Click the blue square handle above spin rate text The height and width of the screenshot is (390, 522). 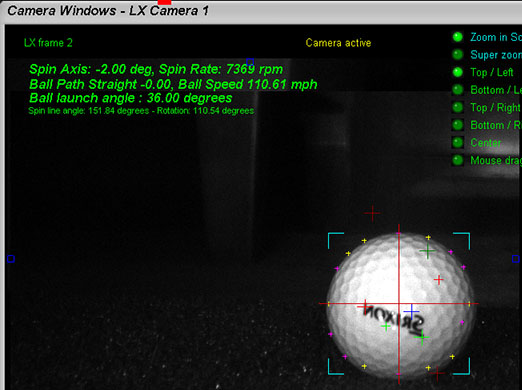coord(250,62)
